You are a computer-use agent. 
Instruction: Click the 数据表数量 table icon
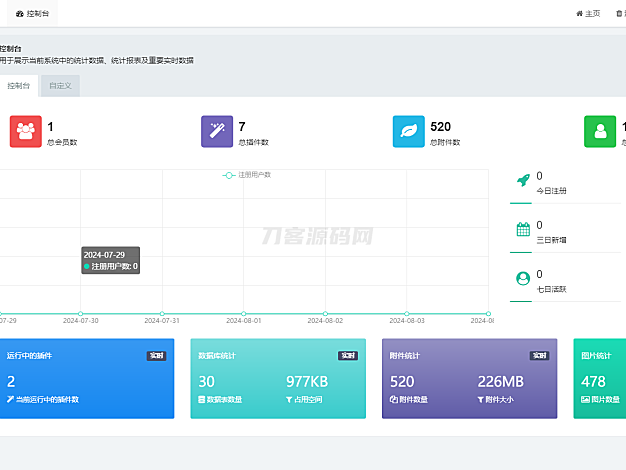click(202, 399)
